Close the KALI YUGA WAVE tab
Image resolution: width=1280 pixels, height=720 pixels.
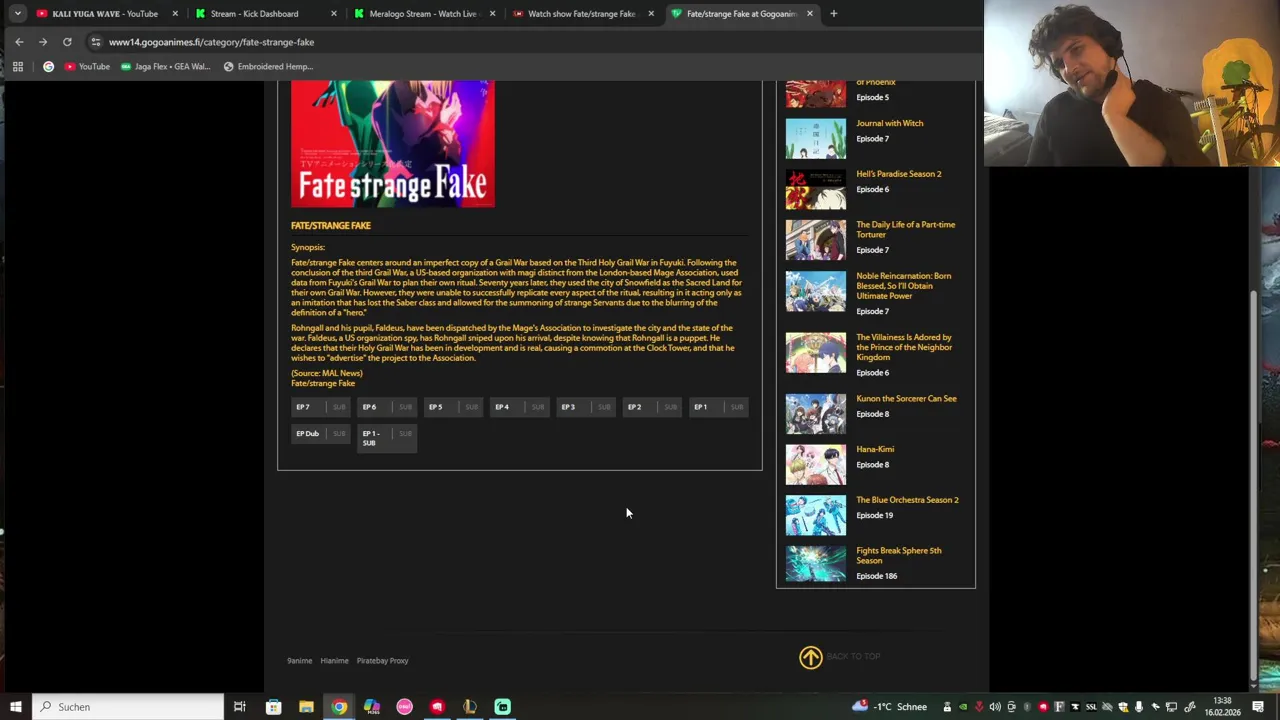tap(175, 14)
